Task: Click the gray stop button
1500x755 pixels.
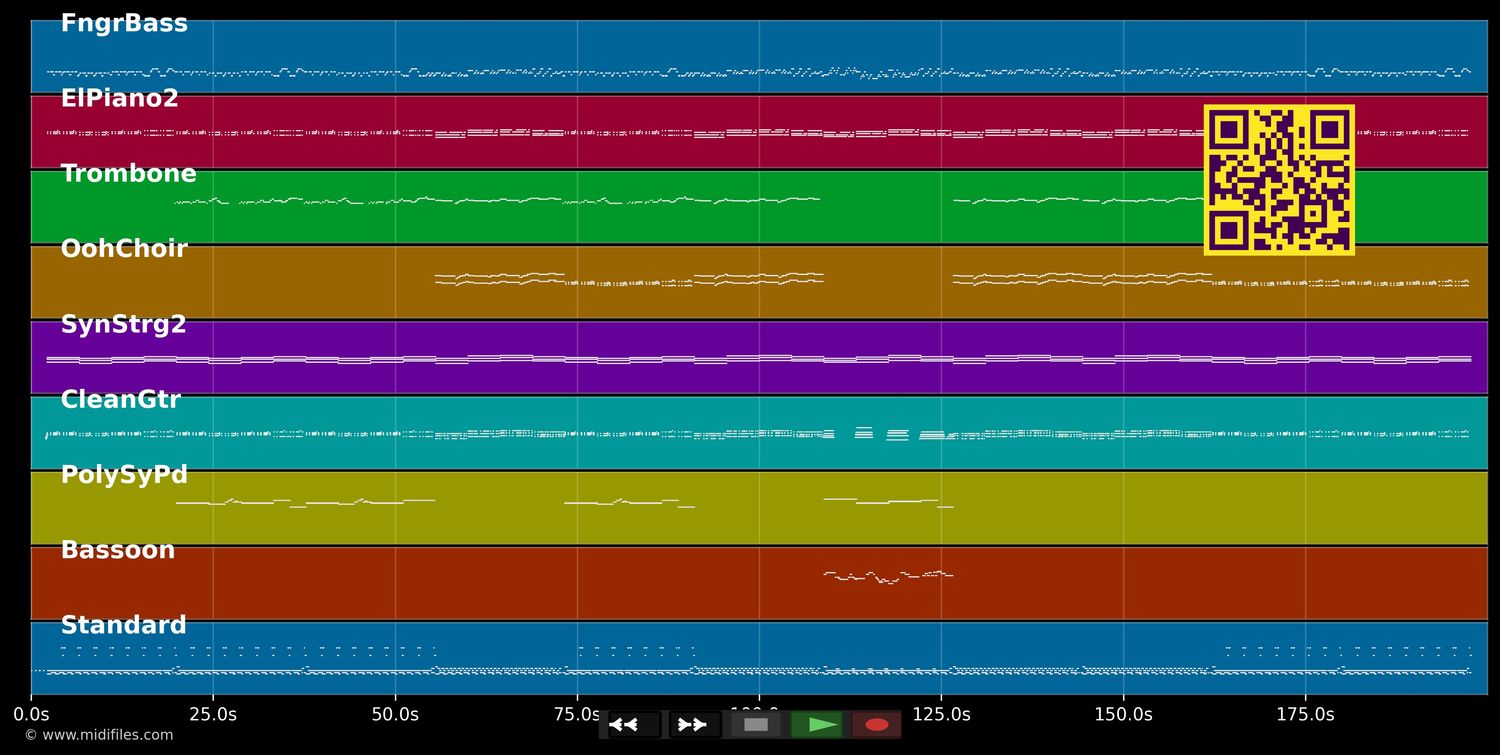Action: tap(756, 725)
